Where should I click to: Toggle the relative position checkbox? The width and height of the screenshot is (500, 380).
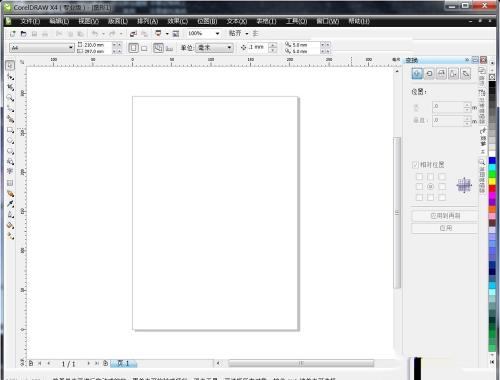[x=415, y=165]
